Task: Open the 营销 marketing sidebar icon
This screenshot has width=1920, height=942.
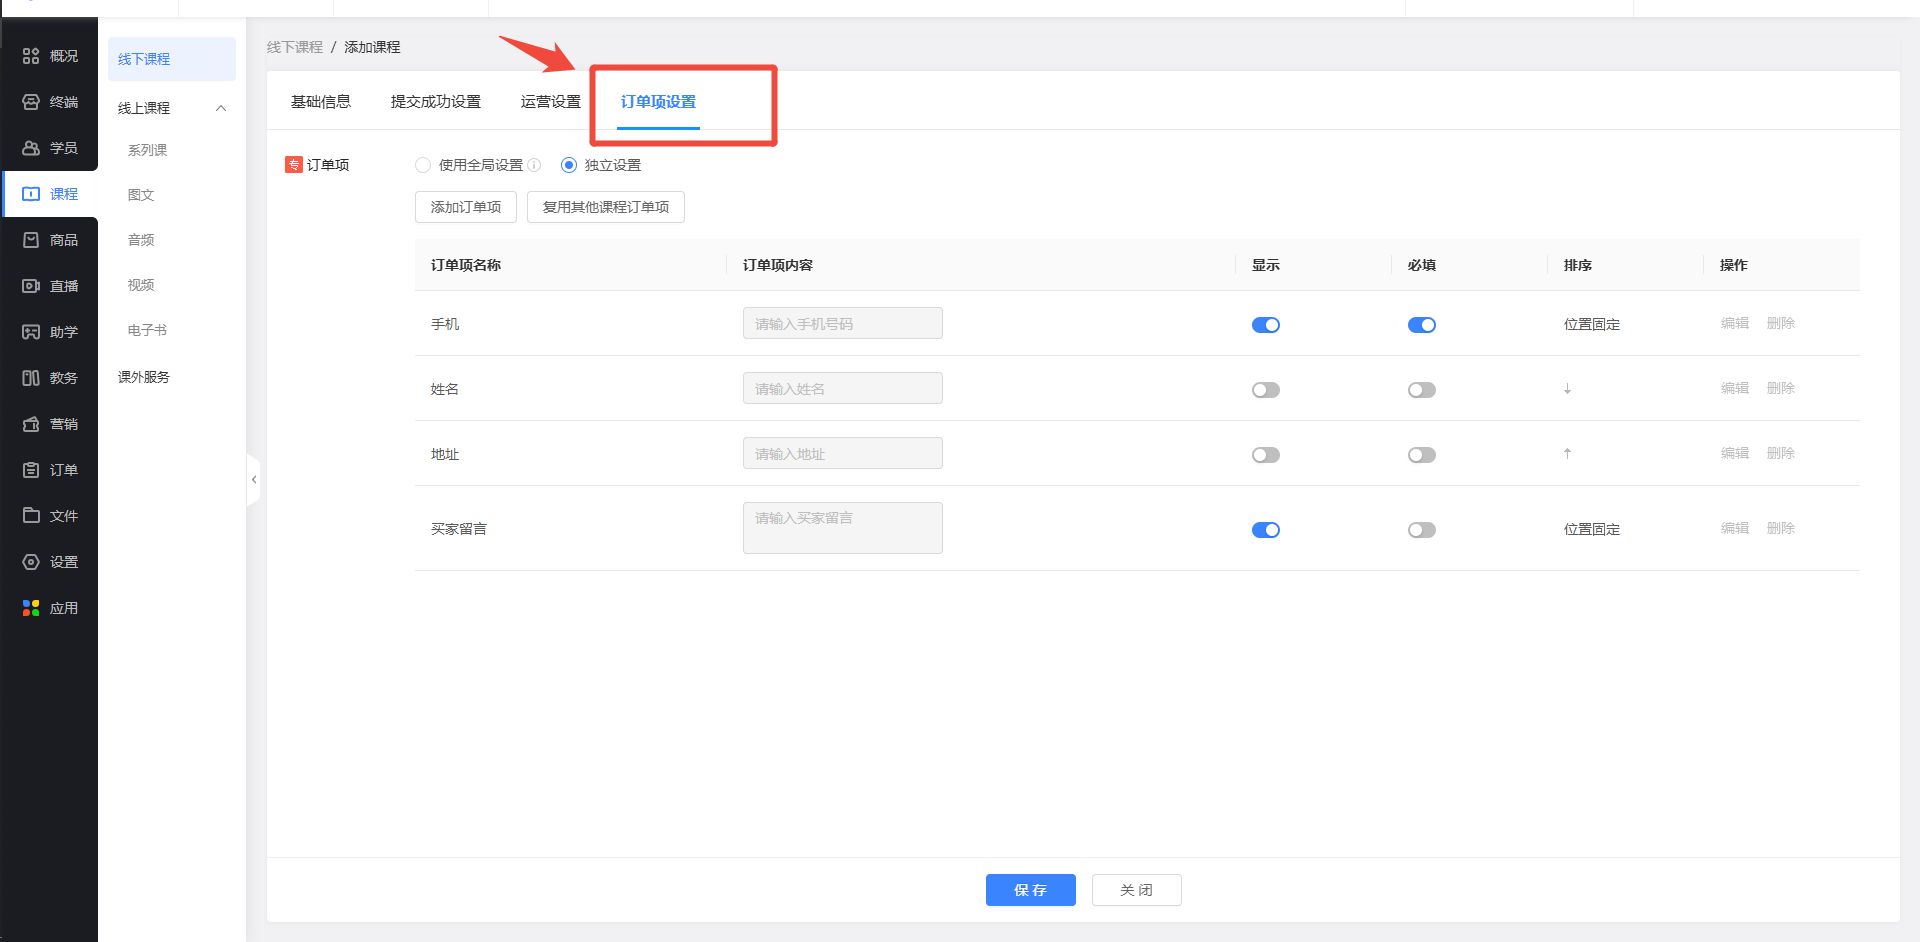Action: 31,424
